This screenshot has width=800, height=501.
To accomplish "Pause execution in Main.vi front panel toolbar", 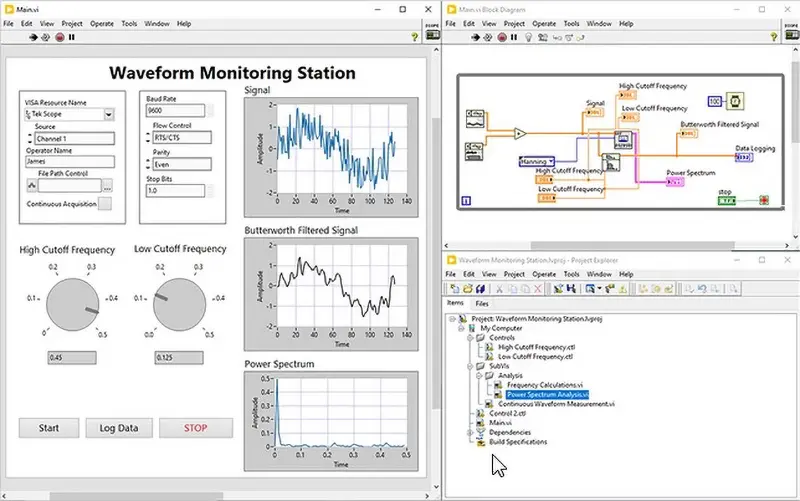I will click(x=71, y=37).
